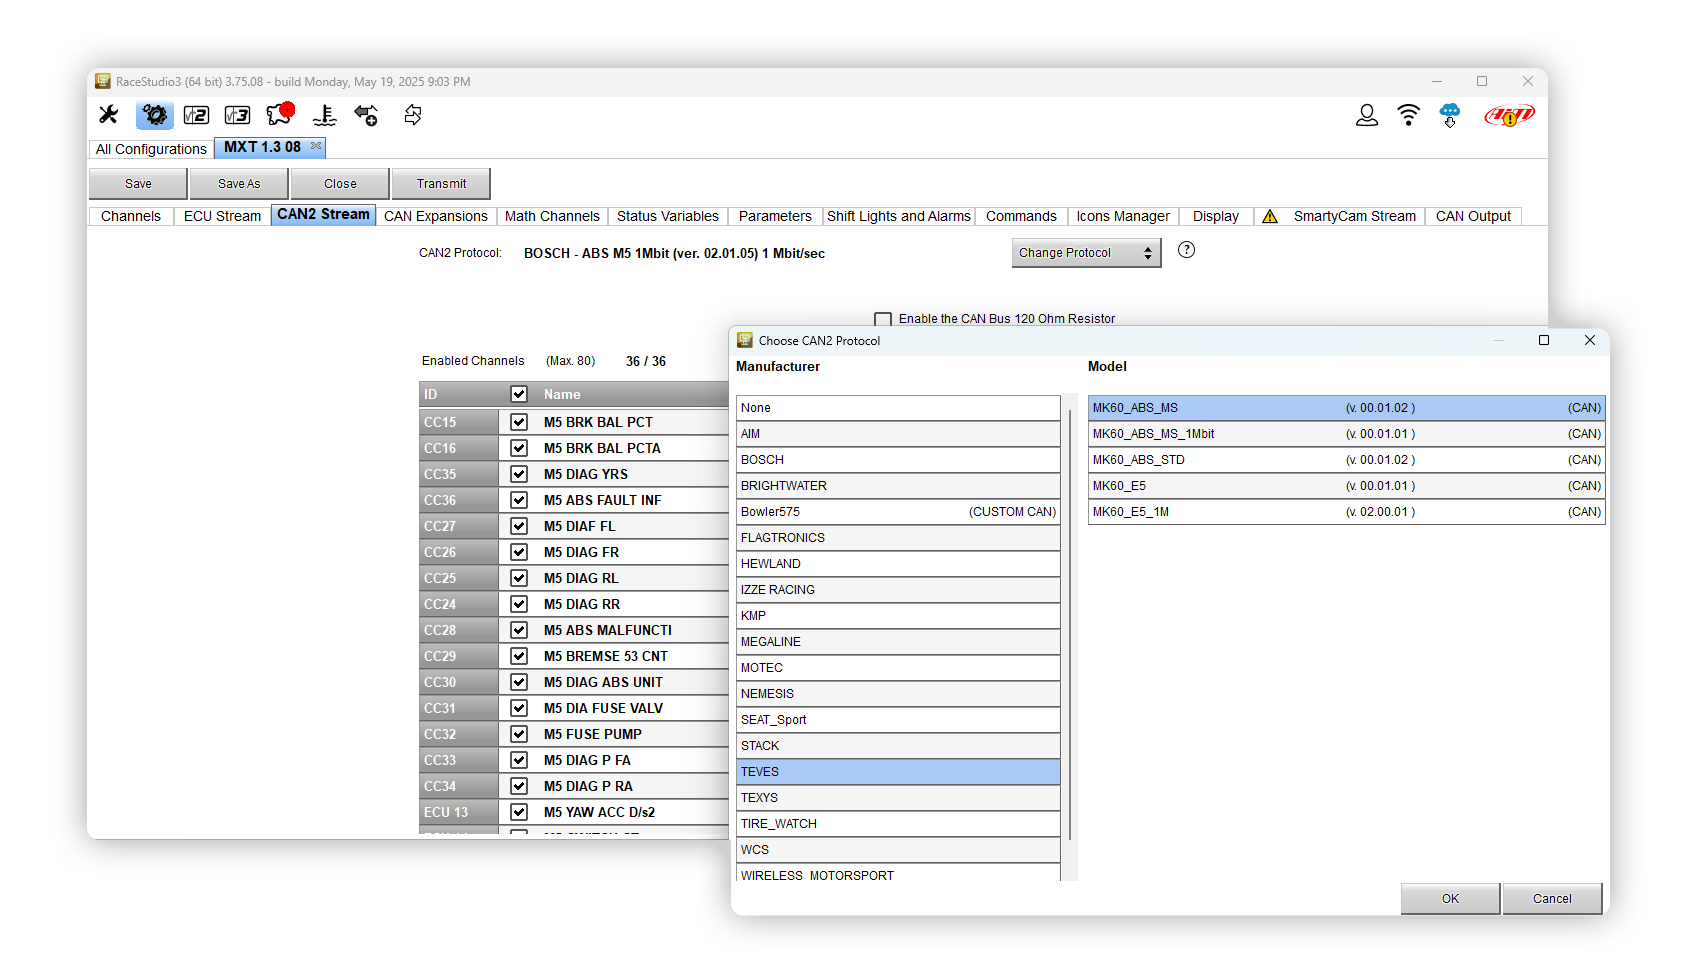
Task: Open the Status Variables tab
Action: coord(668,216)
